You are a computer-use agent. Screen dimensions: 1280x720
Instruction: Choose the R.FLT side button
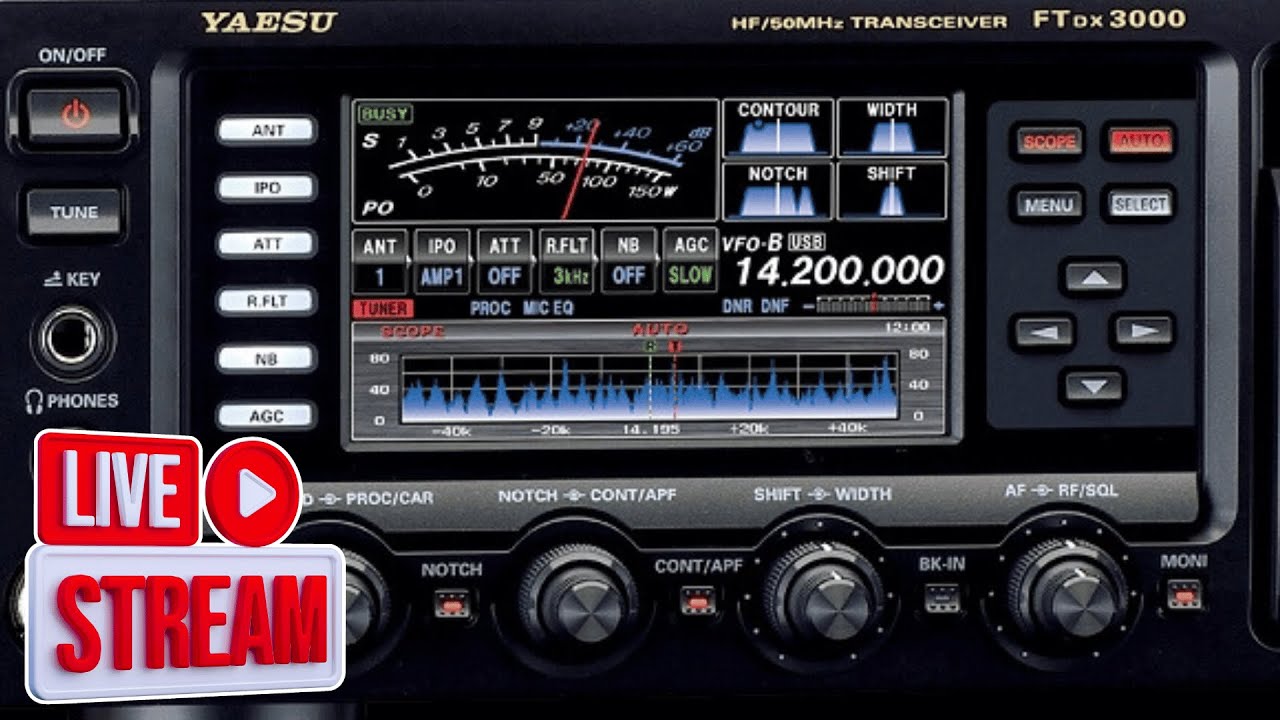click(267, 301)
